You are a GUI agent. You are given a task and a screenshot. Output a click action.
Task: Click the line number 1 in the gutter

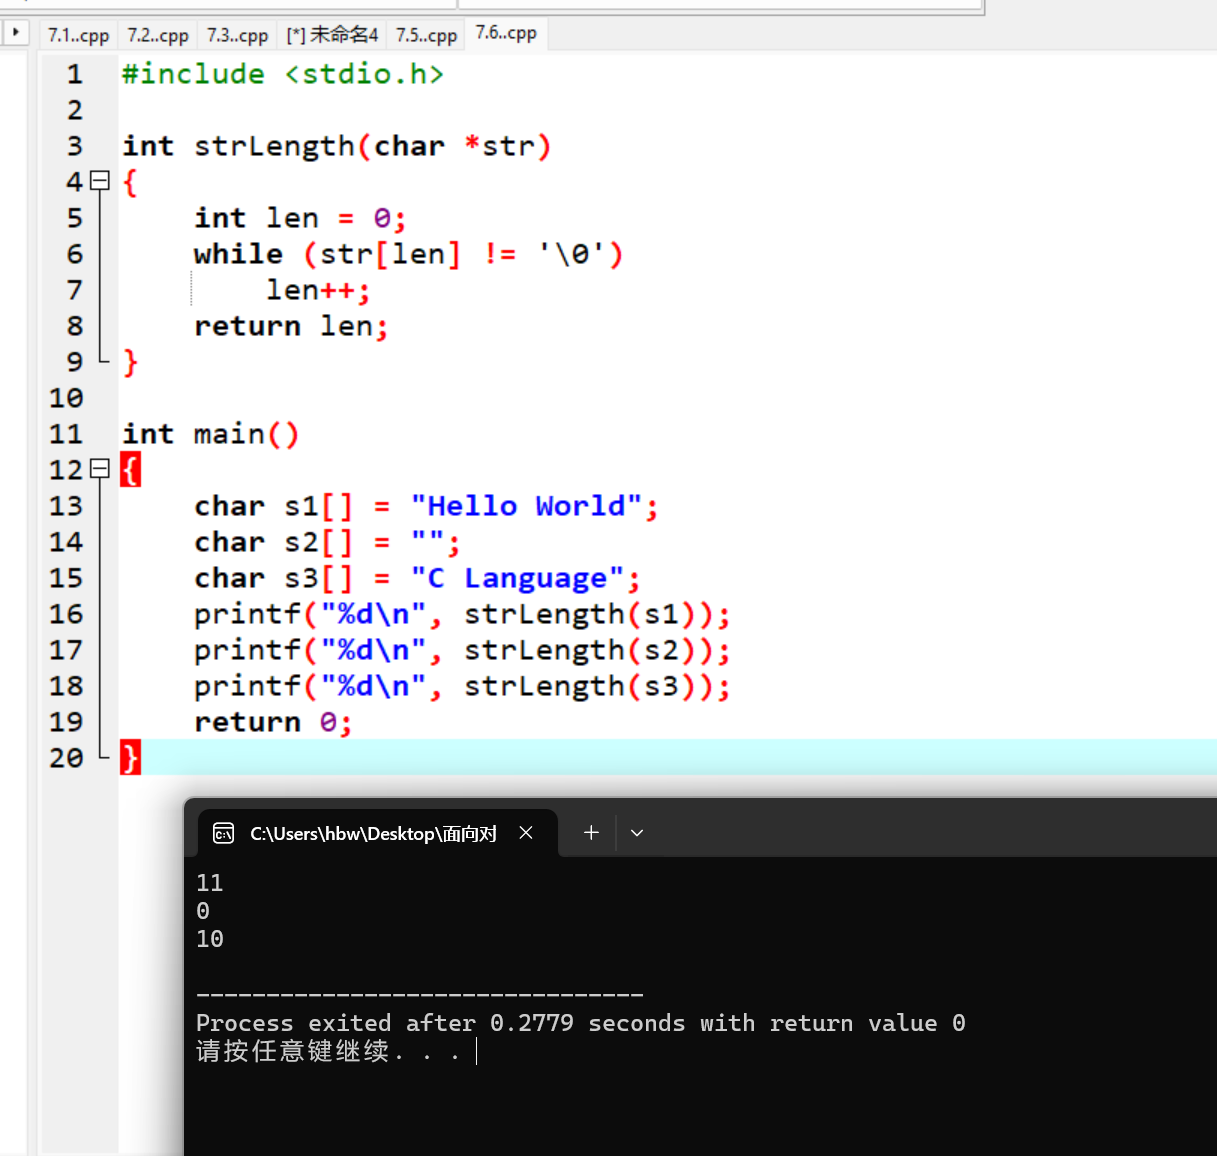pos(75,74)
